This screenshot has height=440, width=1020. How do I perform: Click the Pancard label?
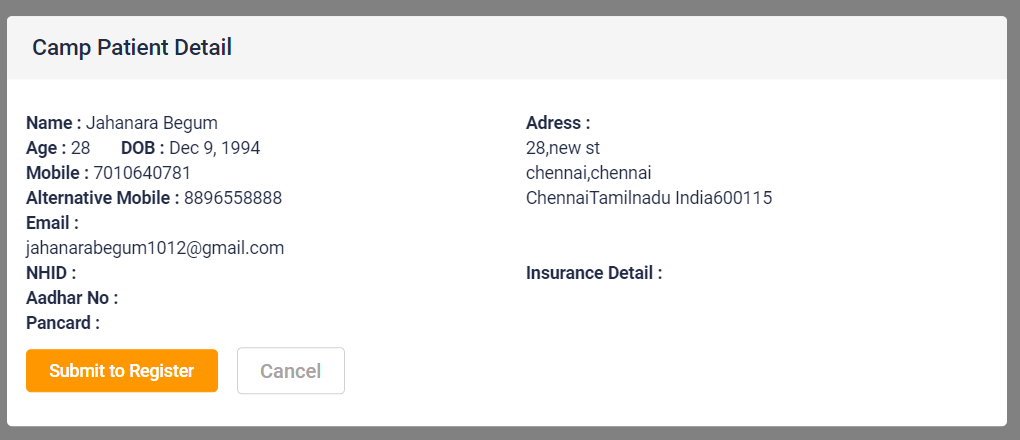[63, 323]
